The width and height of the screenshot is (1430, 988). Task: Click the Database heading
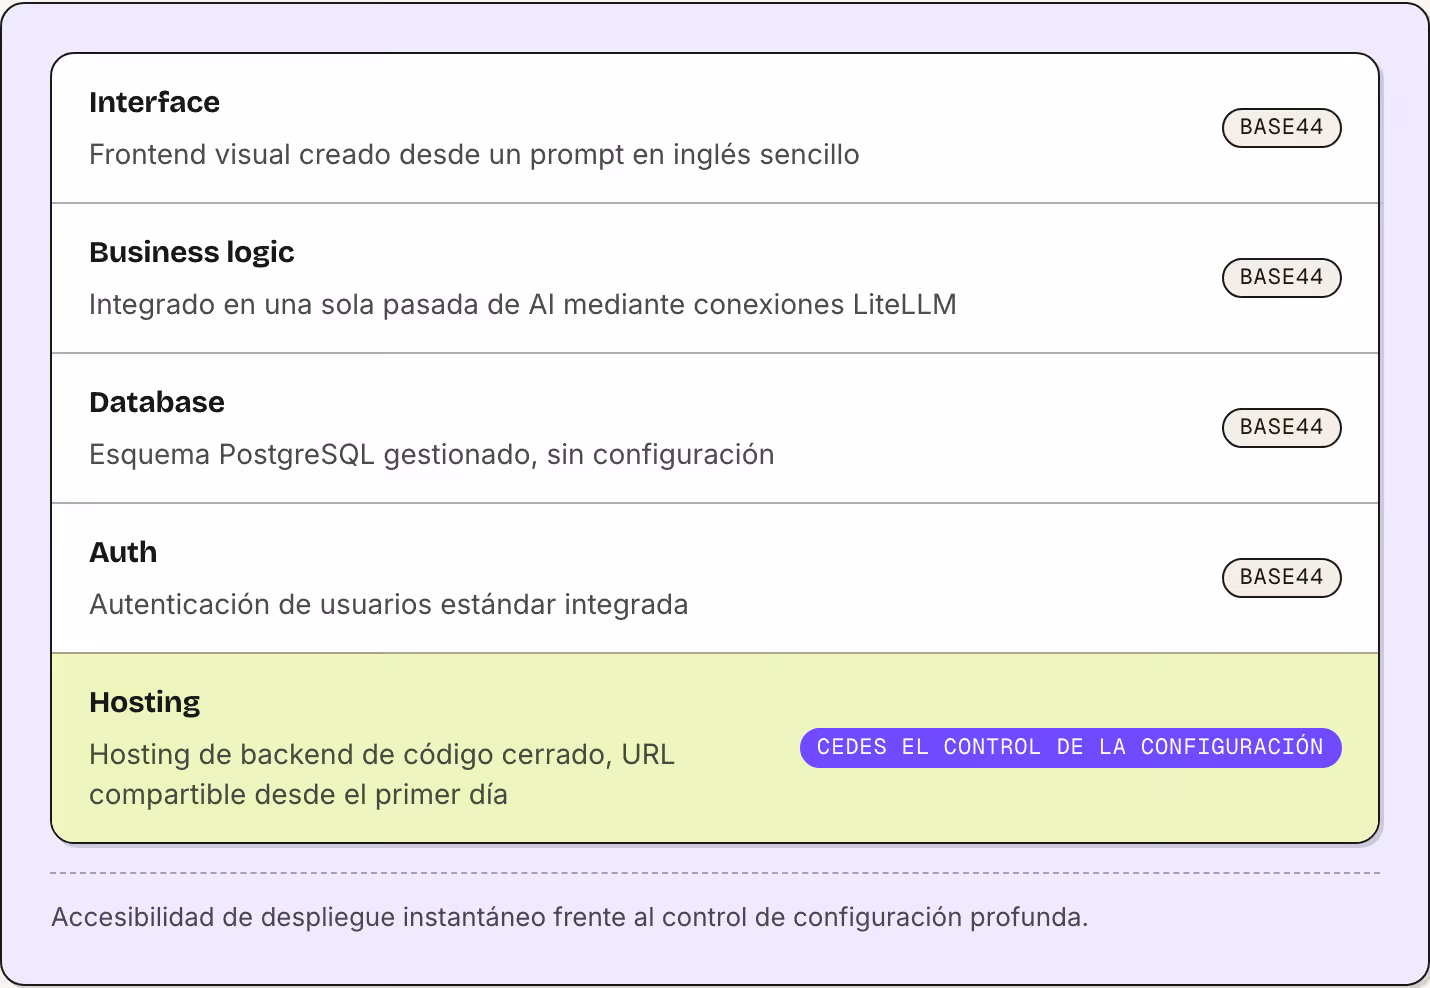156,402
